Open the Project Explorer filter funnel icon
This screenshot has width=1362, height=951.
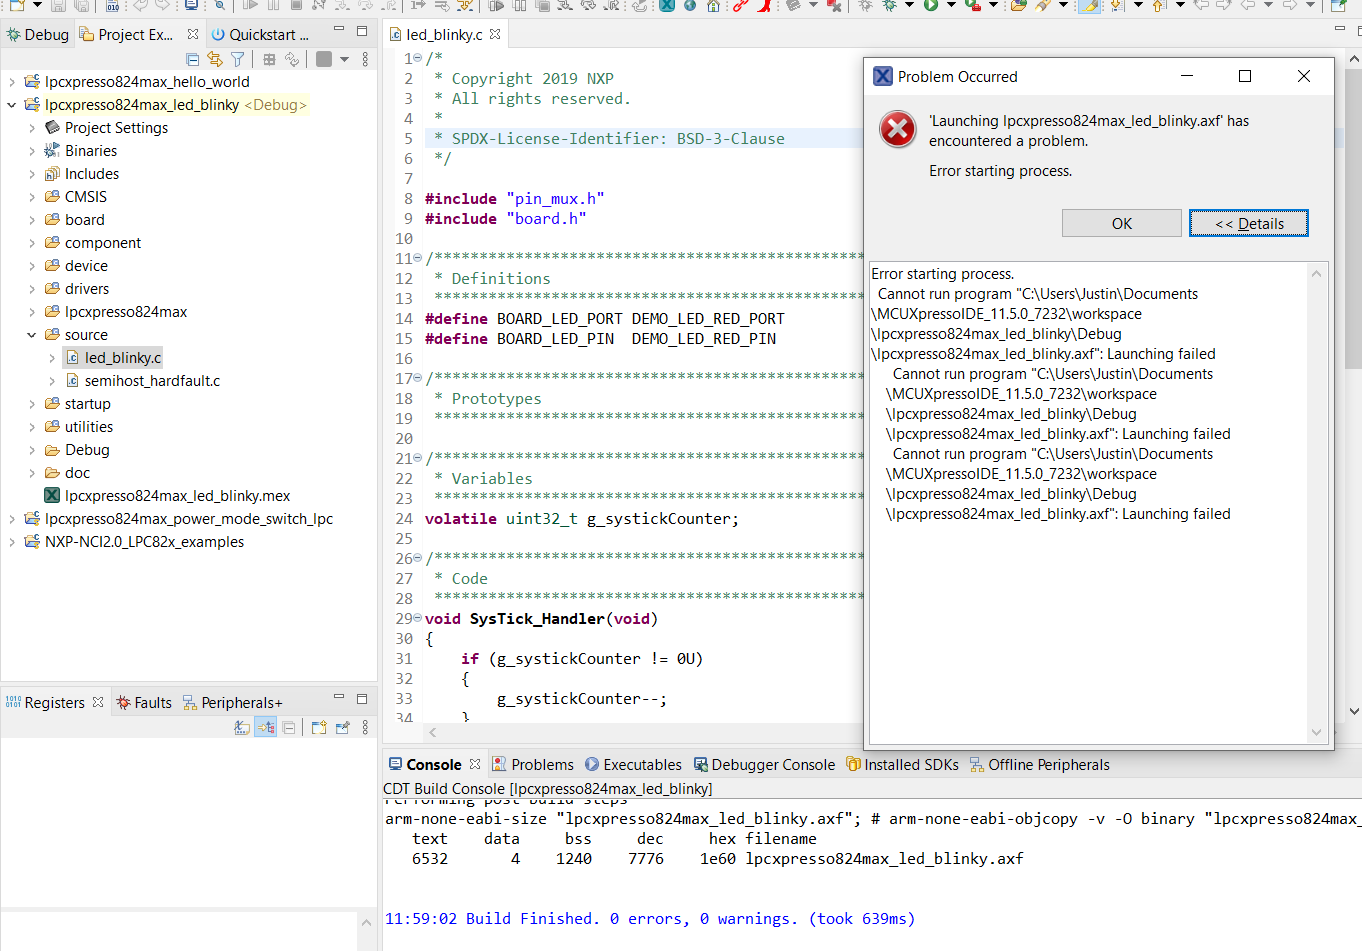point(238,60)
